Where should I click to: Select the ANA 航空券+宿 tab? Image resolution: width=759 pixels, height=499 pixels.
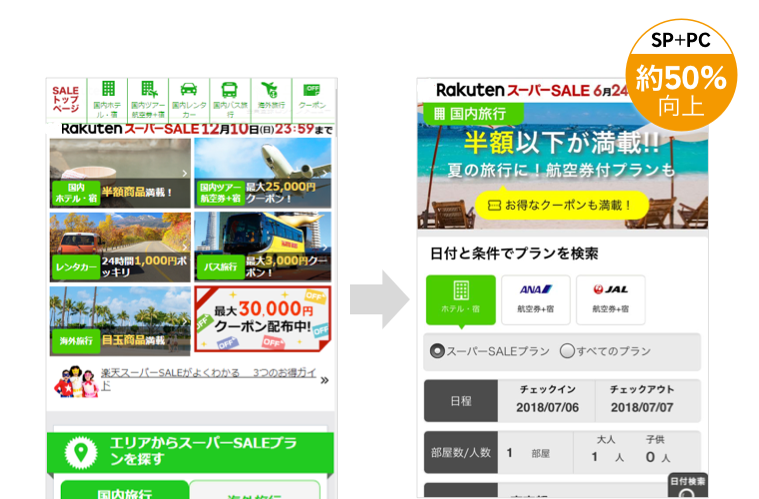pos(536,300)
